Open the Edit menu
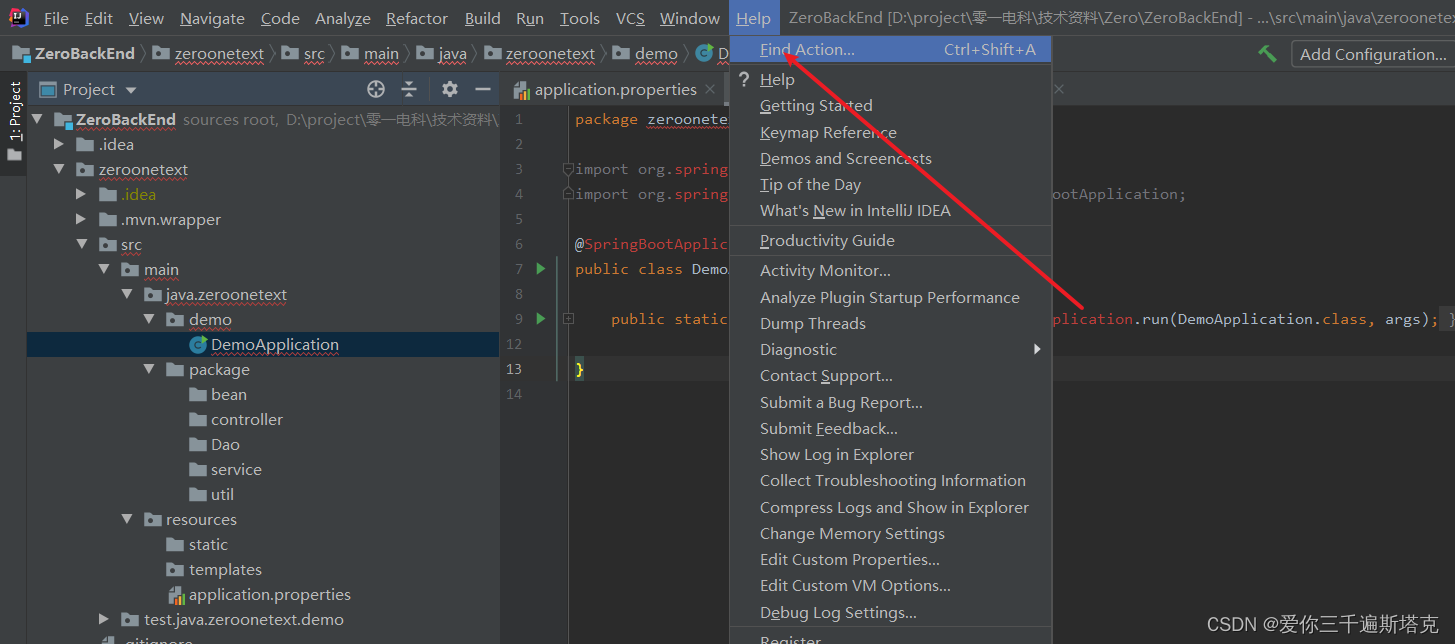This screenshot has width=1455, height=644. (x=99, y=18)
